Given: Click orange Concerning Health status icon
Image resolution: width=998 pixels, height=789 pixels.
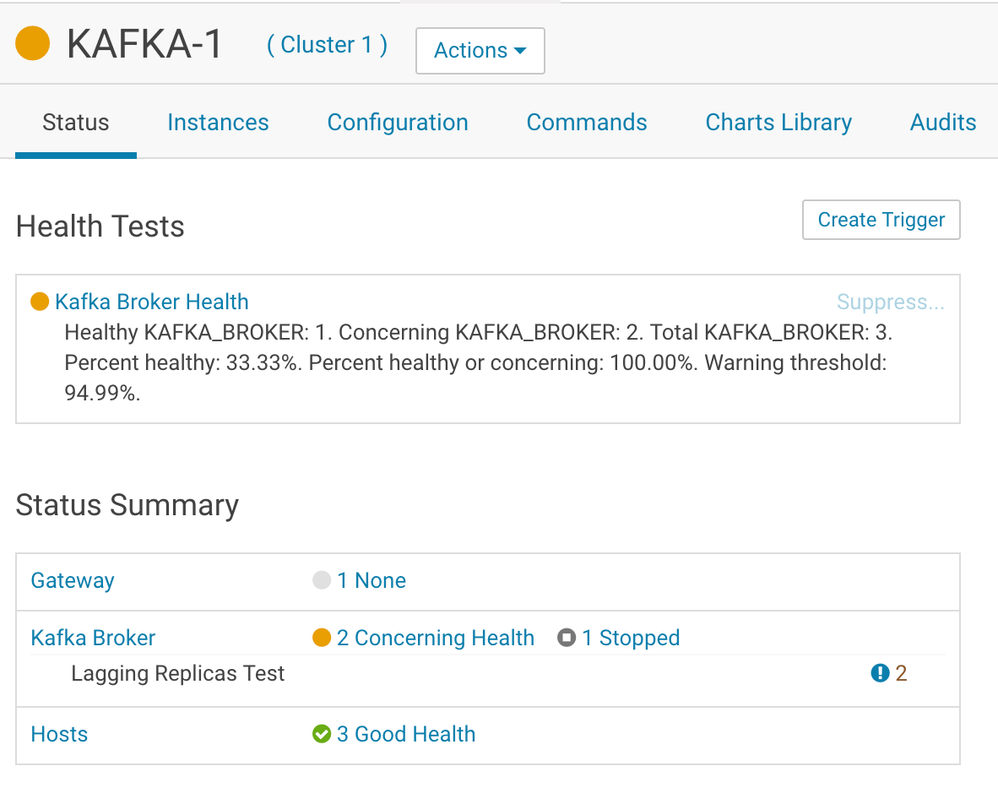Looking at the screenshot, I should (x=321, y=638).
